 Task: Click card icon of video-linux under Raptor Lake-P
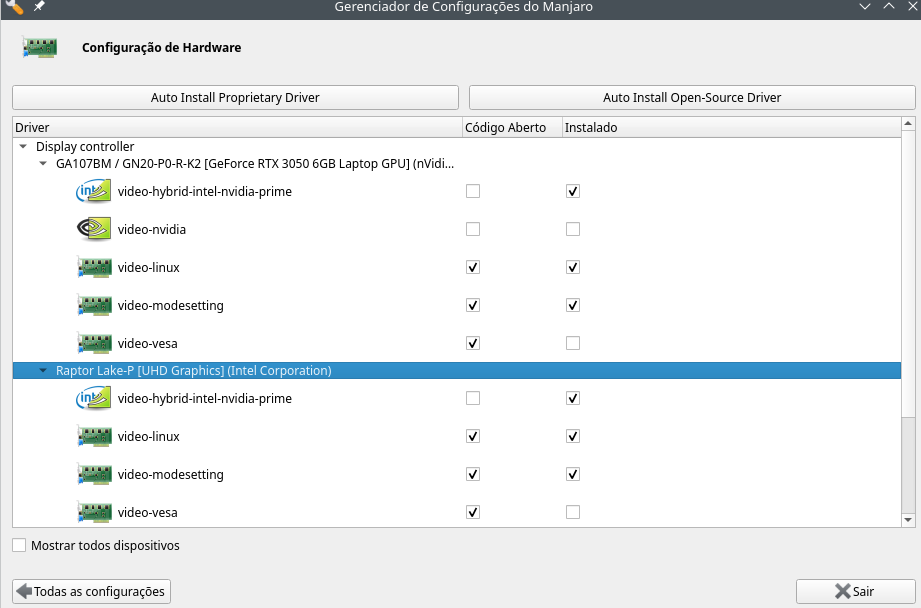(x=94, y=436)
